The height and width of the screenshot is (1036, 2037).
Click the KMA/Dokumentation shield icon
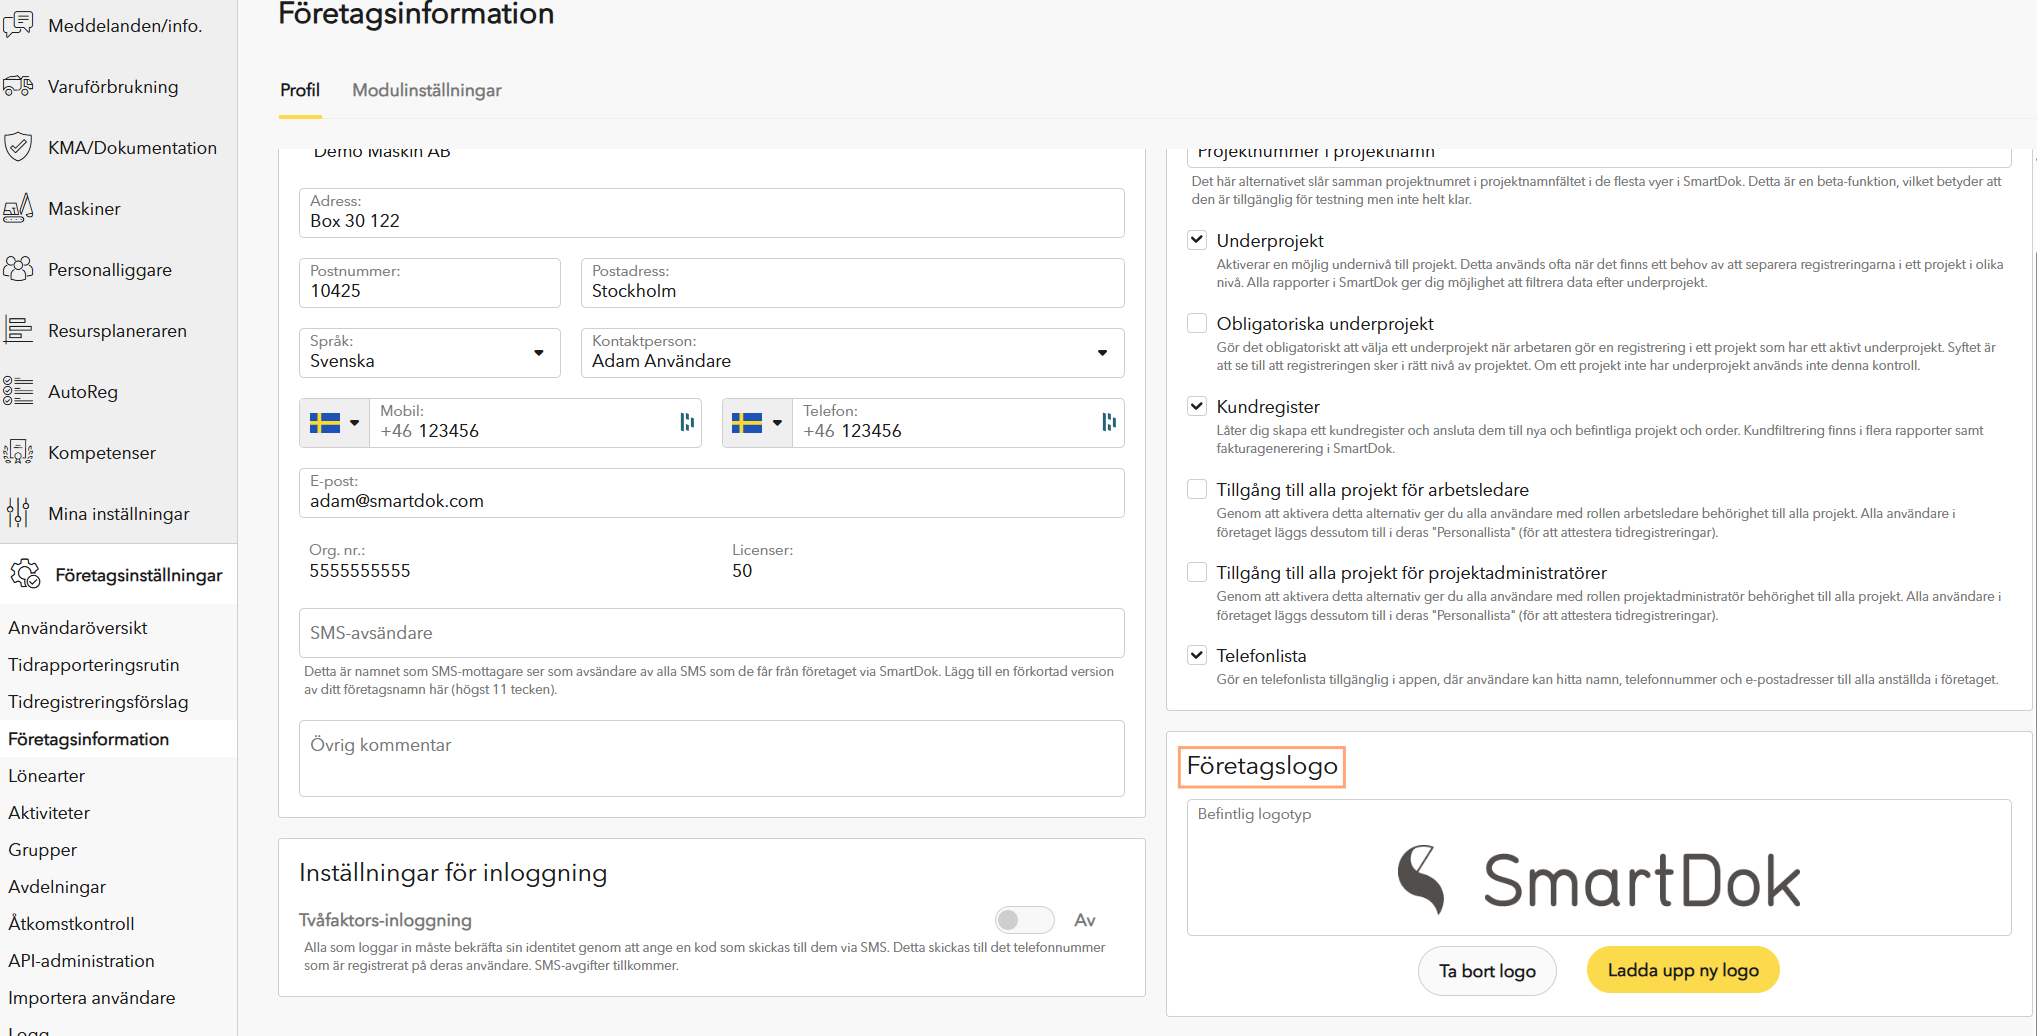(18, 147)
